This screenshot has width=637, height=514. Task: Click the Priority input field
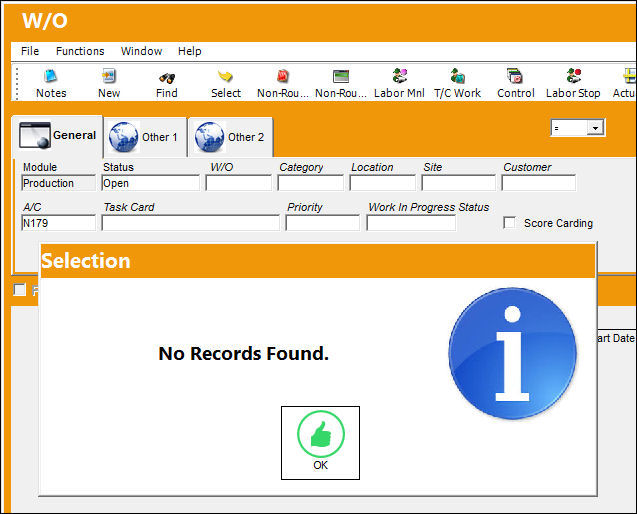point(323,223)
